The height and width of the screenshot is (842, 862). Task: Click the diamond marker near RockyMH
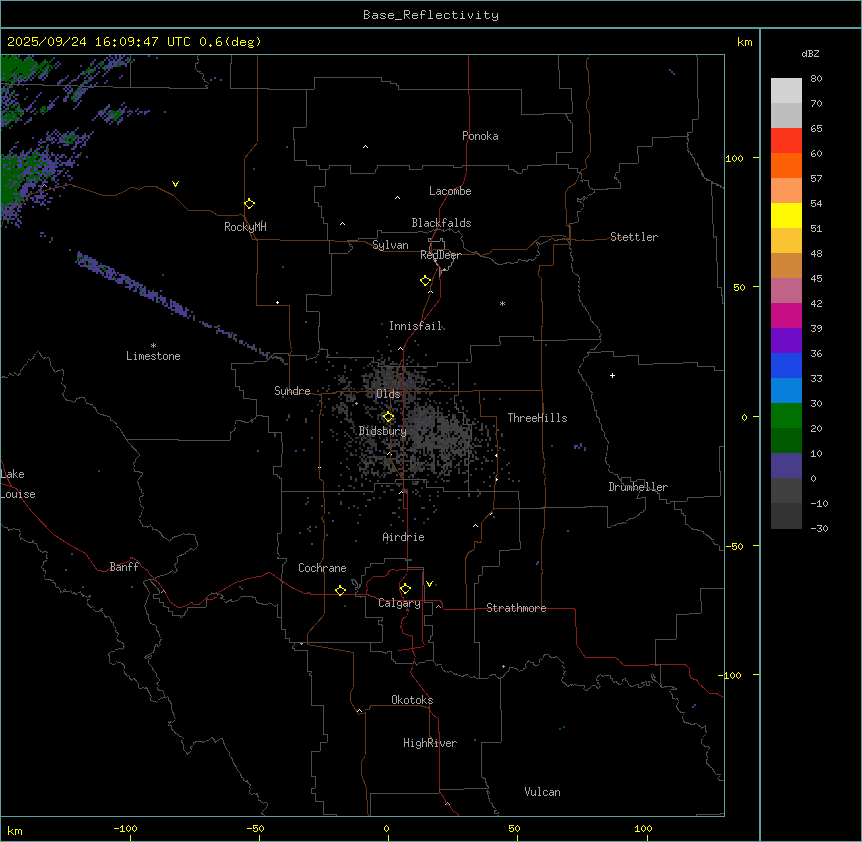click(249, 203)
